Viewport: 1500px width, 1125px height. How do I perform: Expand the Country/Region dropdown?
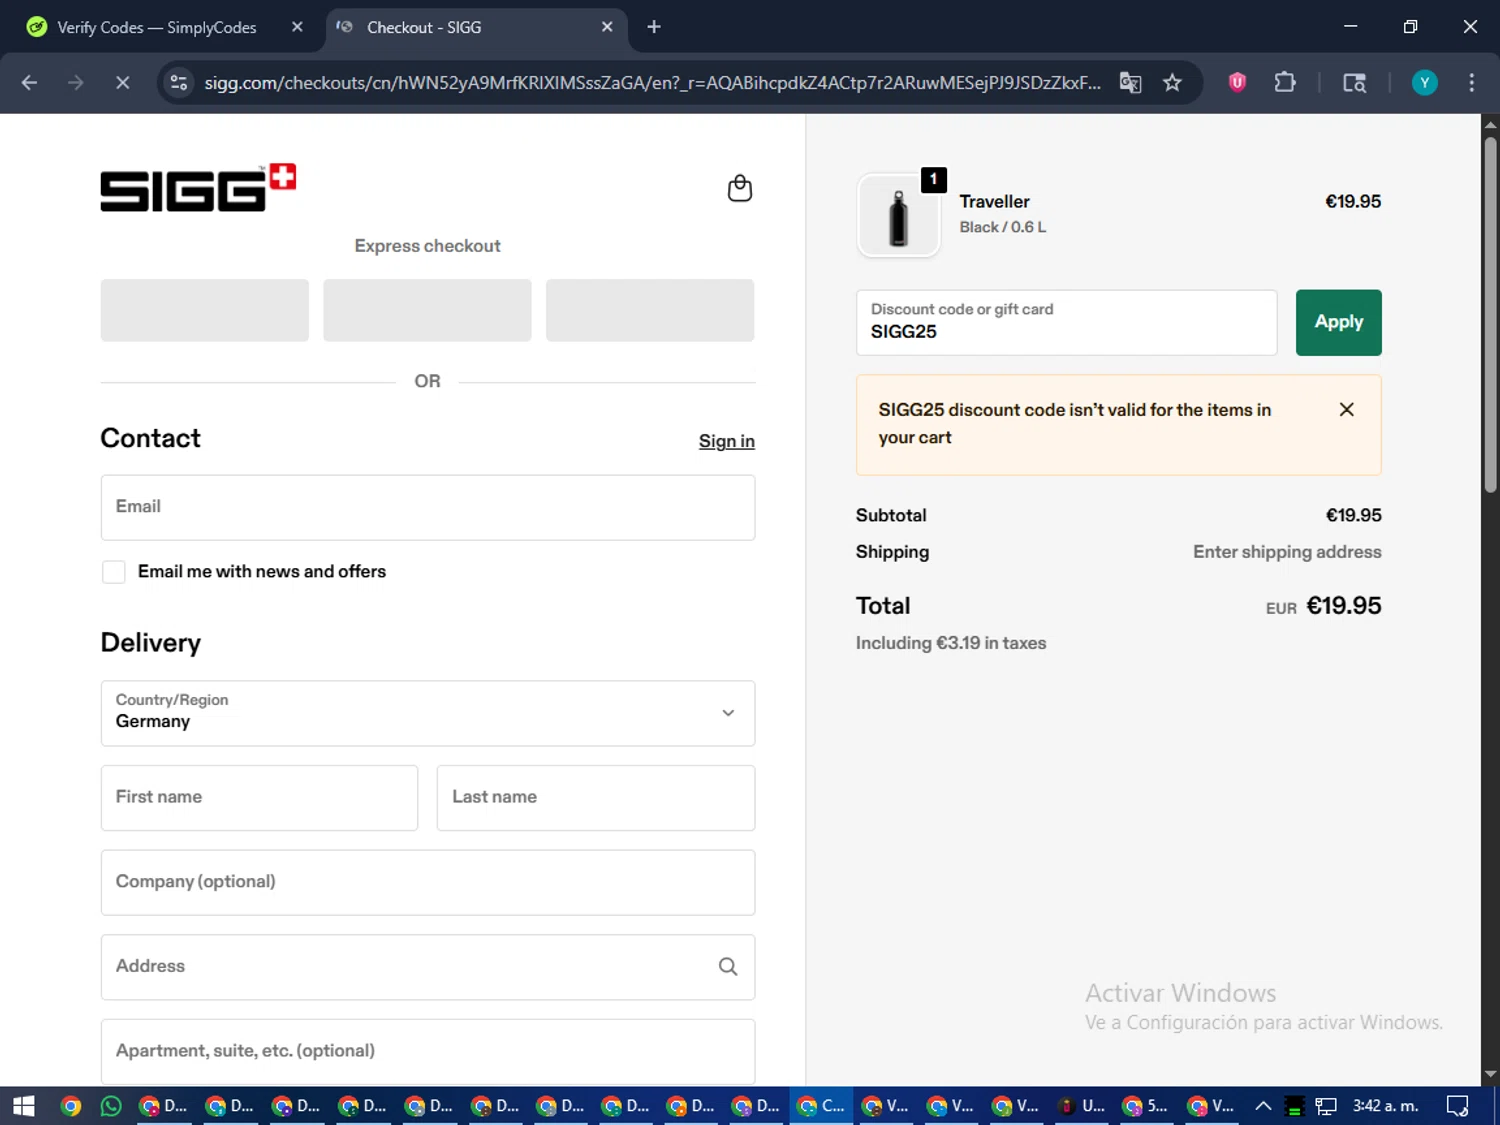427,713
